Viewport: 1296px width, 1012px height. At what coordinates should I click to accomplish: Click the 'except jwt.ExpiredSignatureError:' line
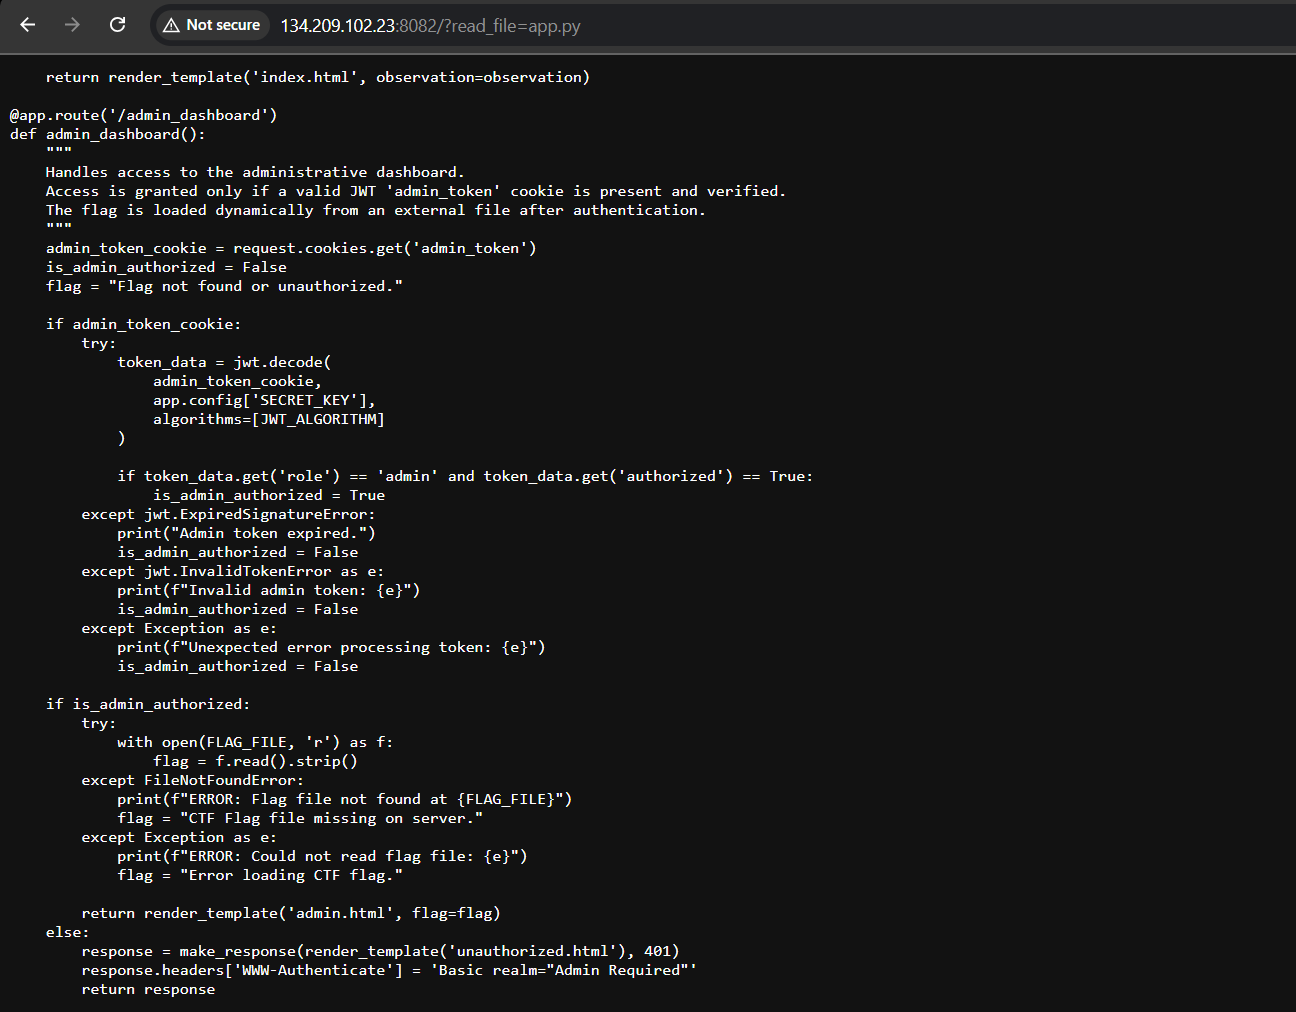[x=228, y=514]
